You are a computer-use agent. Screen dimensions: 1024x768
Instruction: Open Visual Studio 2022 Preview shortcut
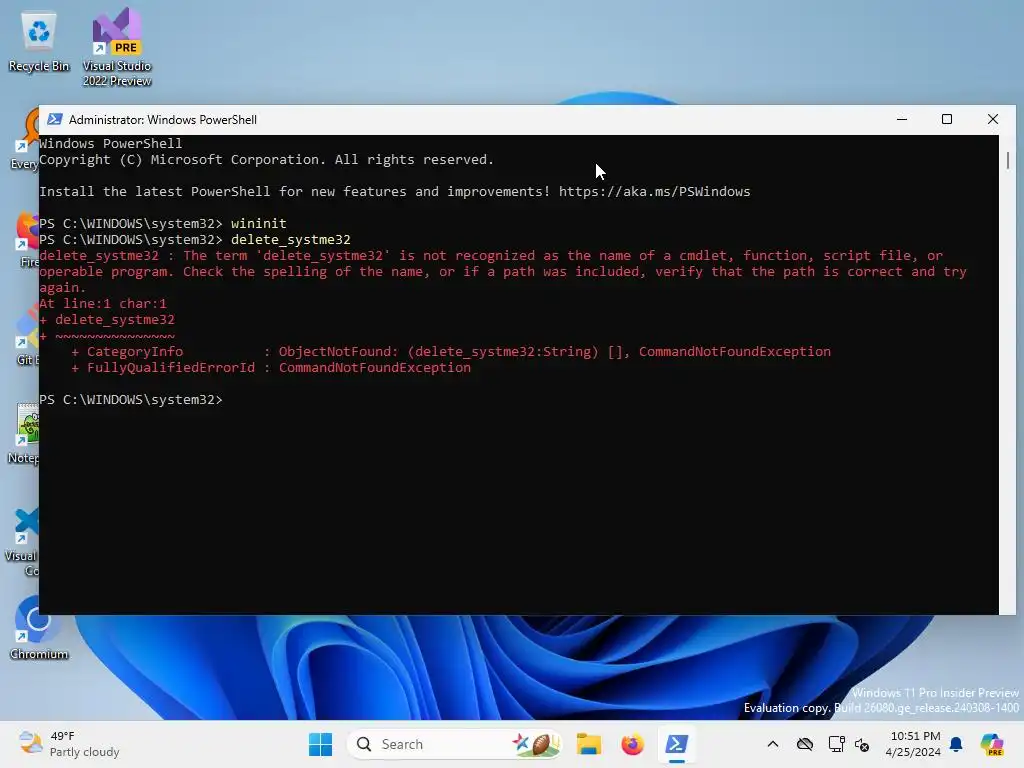coord(117,47)
